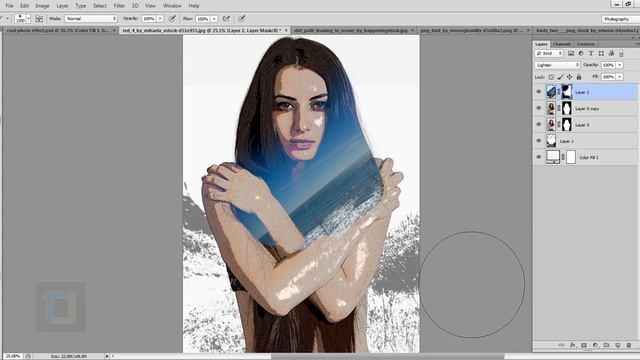Hide Layer 2 with its eye icon
640x360 pixels.
[538, 92]
